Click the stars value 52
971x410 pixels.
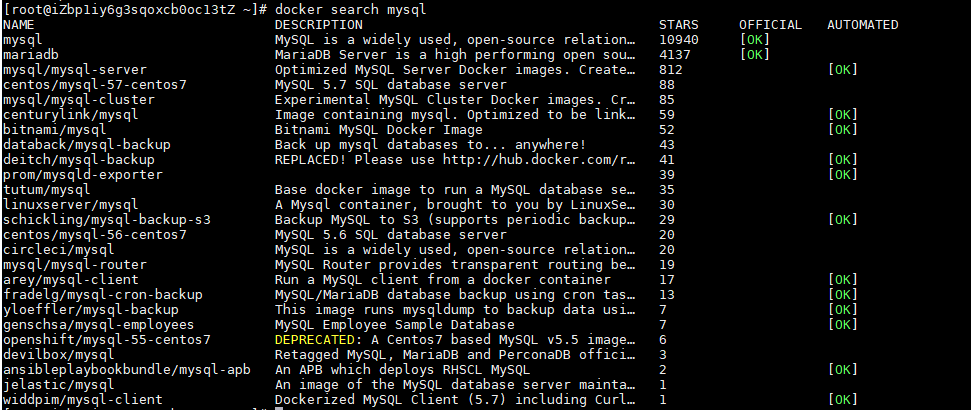[x=667, y=129]
